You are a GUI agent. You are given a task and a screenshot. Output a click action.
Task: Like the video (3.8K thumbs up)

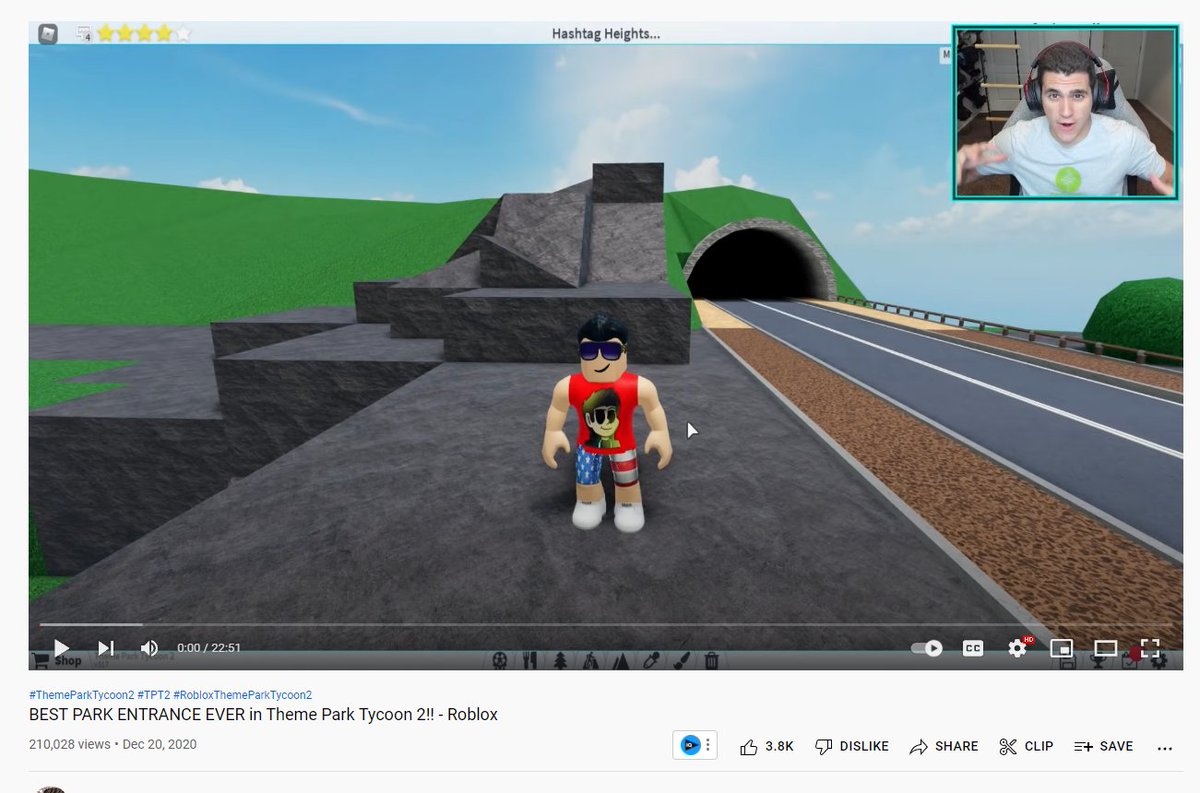[767, 746]
